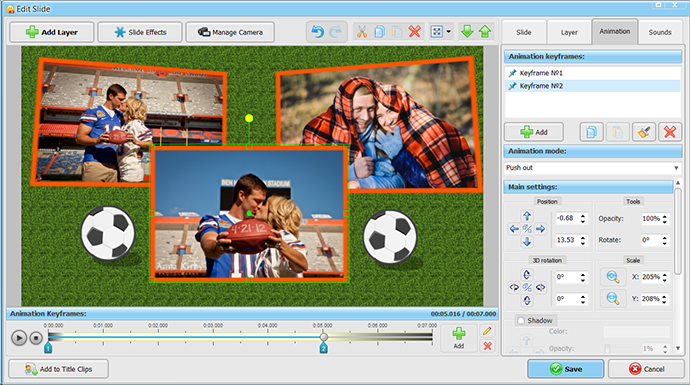Click the position down arrow
The height and width of the screenshot is (385, 690).
[527, 242]
